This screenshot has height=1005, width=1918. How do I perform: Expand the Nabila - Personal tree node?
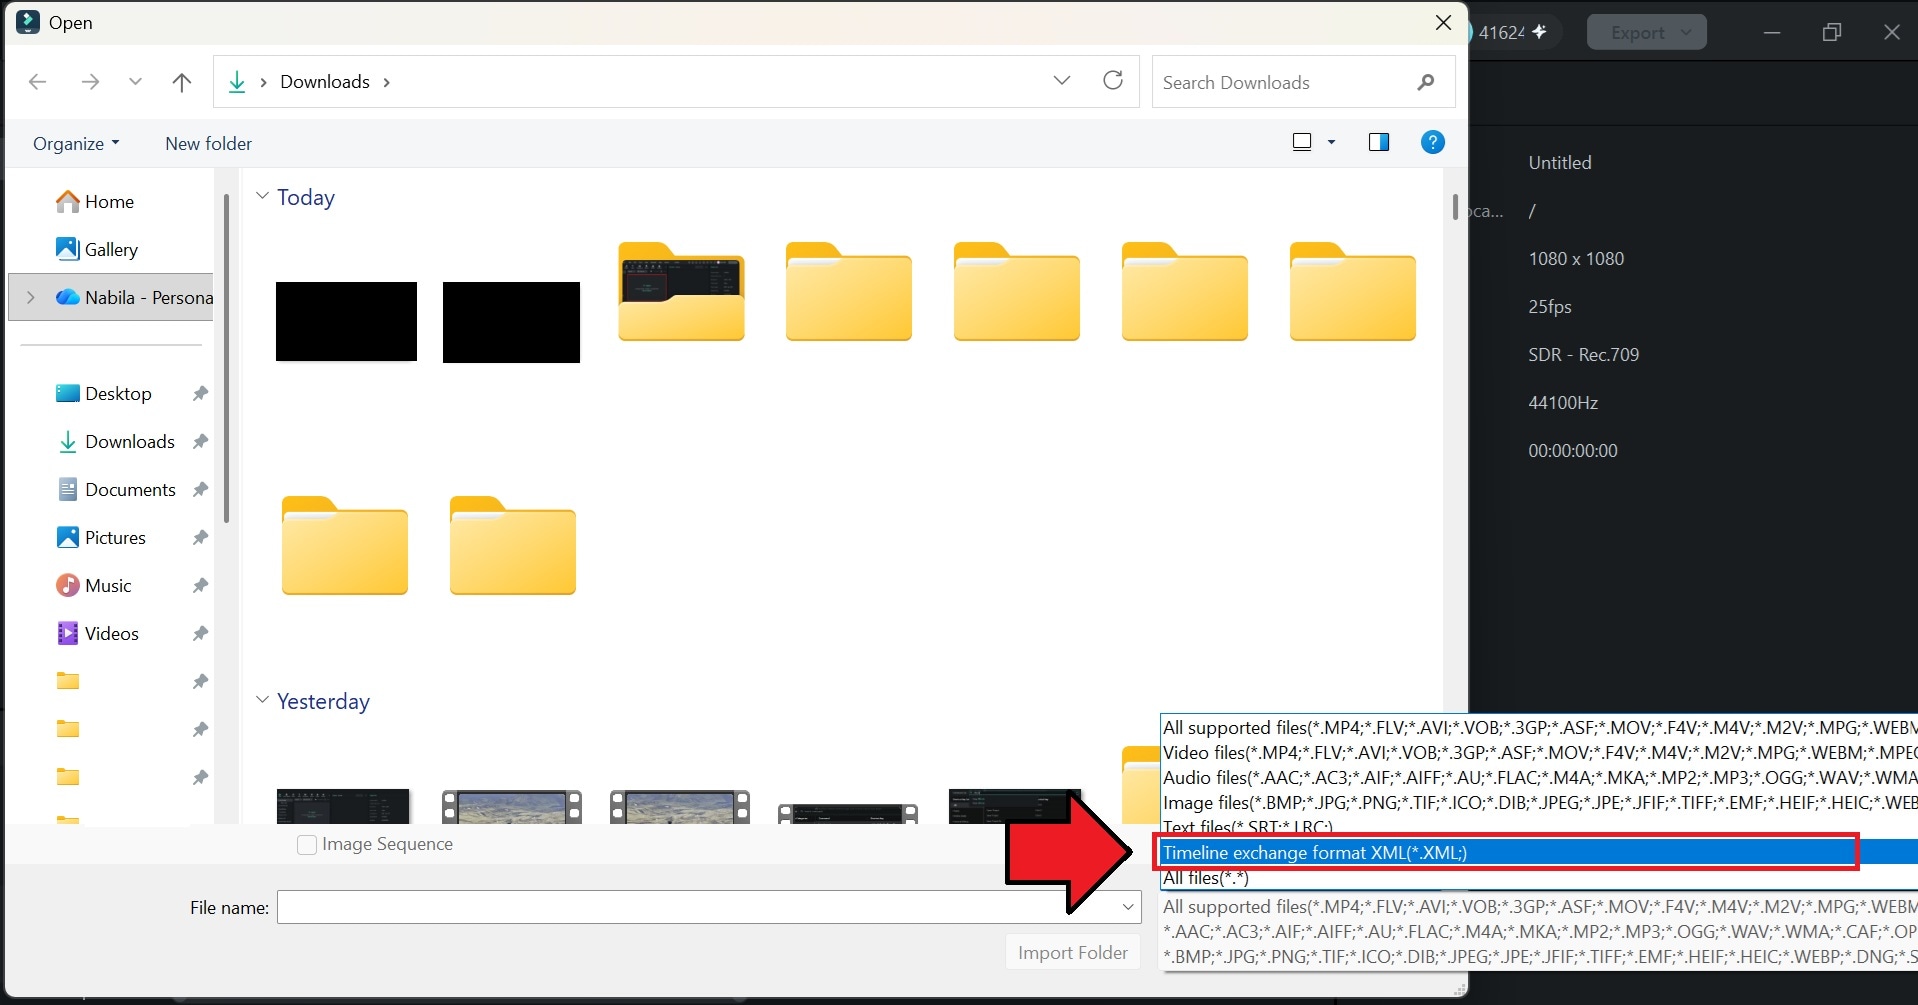point(31,297)
